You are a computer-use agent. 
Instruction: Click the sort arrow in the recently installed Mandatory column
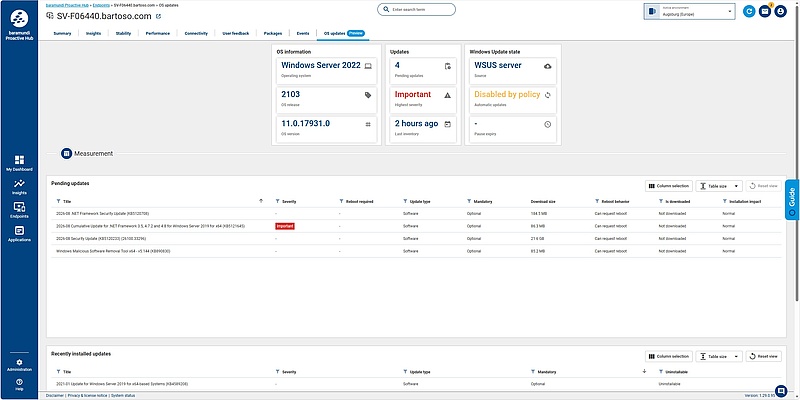644,371
